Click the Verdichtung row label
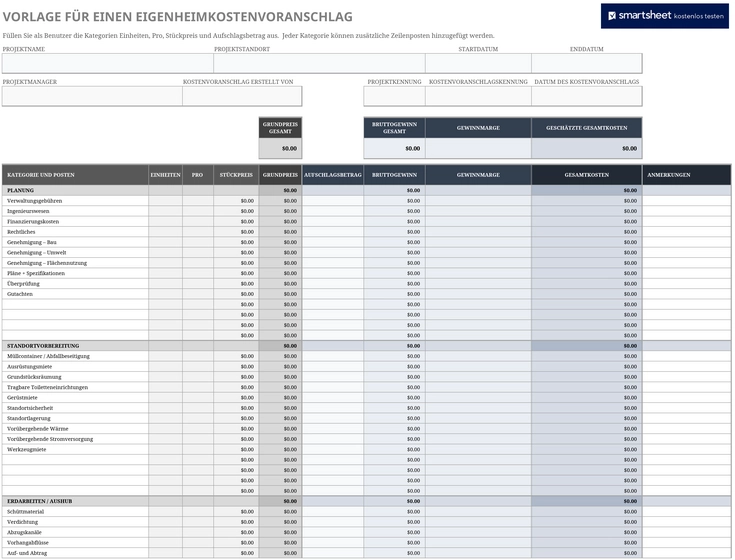This screenshot has width=735, height=560. pos(22,522)
